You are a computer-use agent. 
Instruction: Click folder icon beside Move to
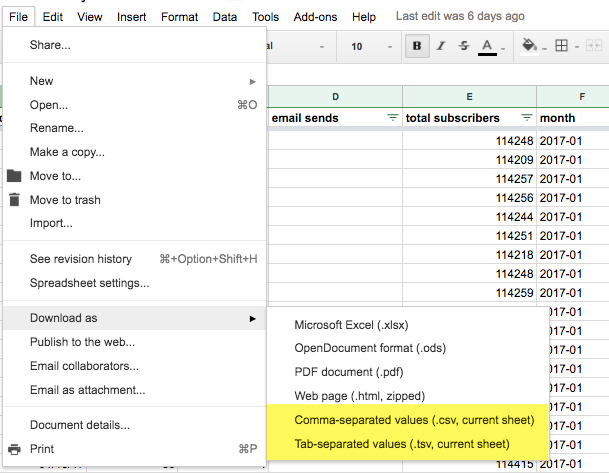tap(14, 176)
